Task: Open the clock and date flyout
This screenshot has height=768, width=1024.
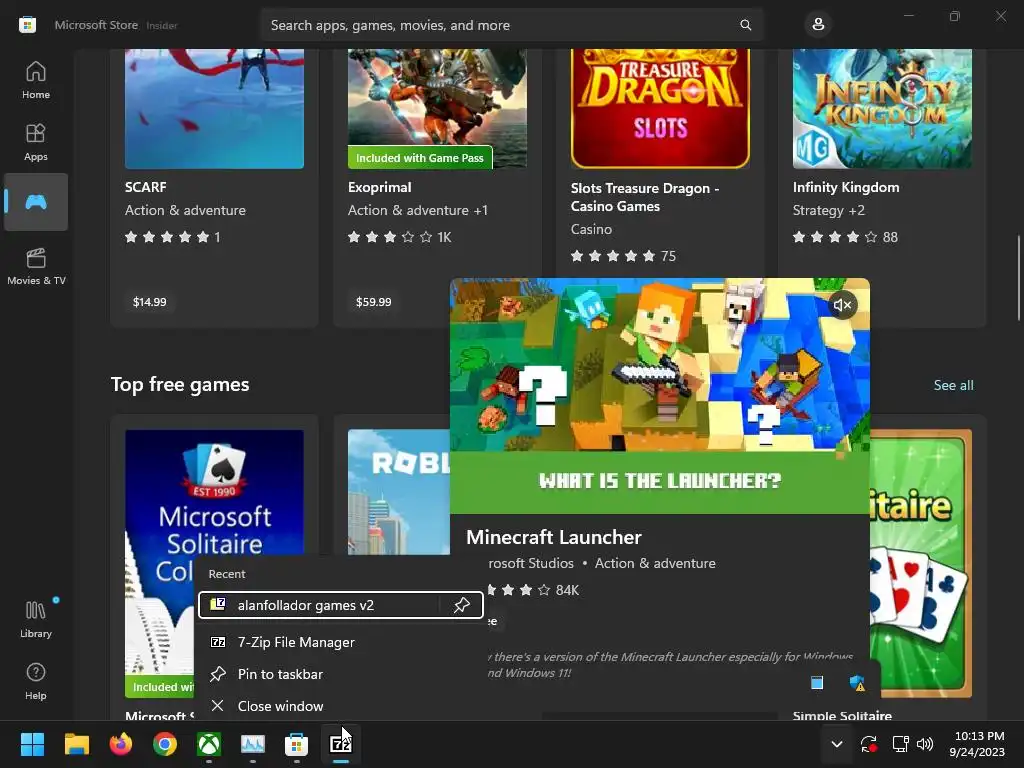Action: point(977,744)
